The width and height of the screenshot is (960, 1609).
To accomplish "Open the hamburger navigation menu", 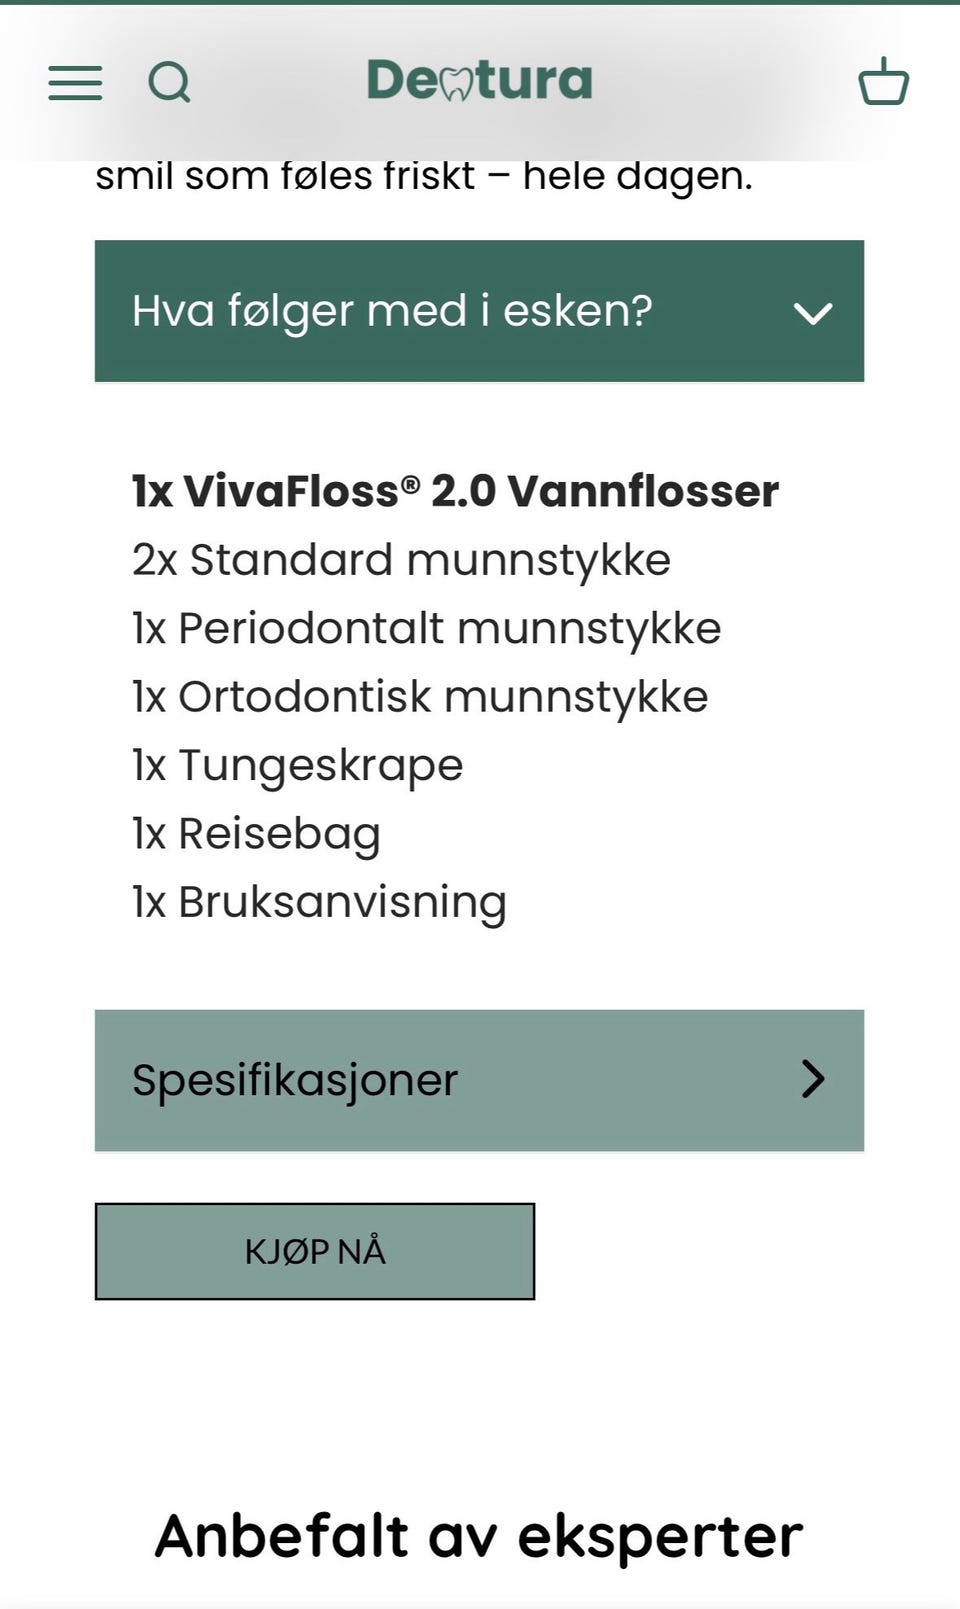I will pyautogui.click(x=75, y=83).
